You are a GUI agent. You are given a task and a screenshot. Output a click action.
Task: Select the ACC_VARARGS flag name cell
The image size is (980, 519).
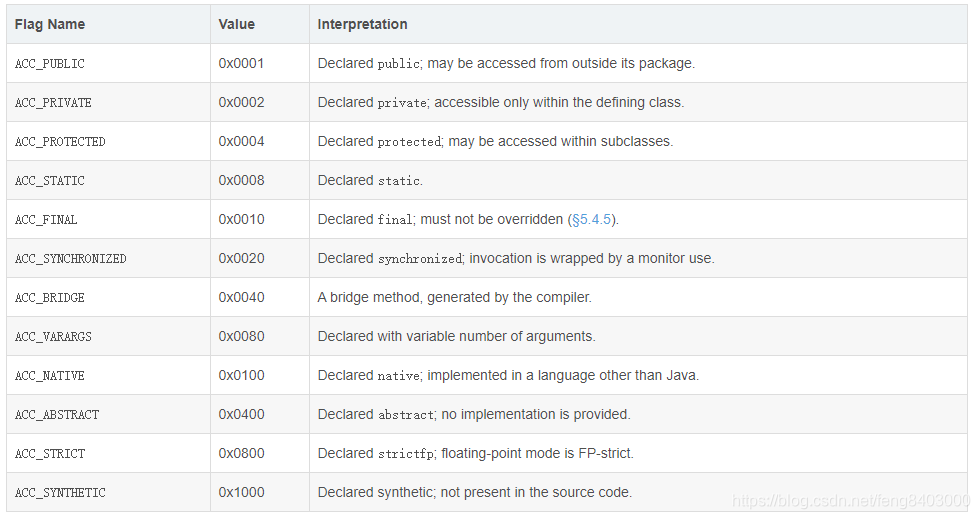108,336
